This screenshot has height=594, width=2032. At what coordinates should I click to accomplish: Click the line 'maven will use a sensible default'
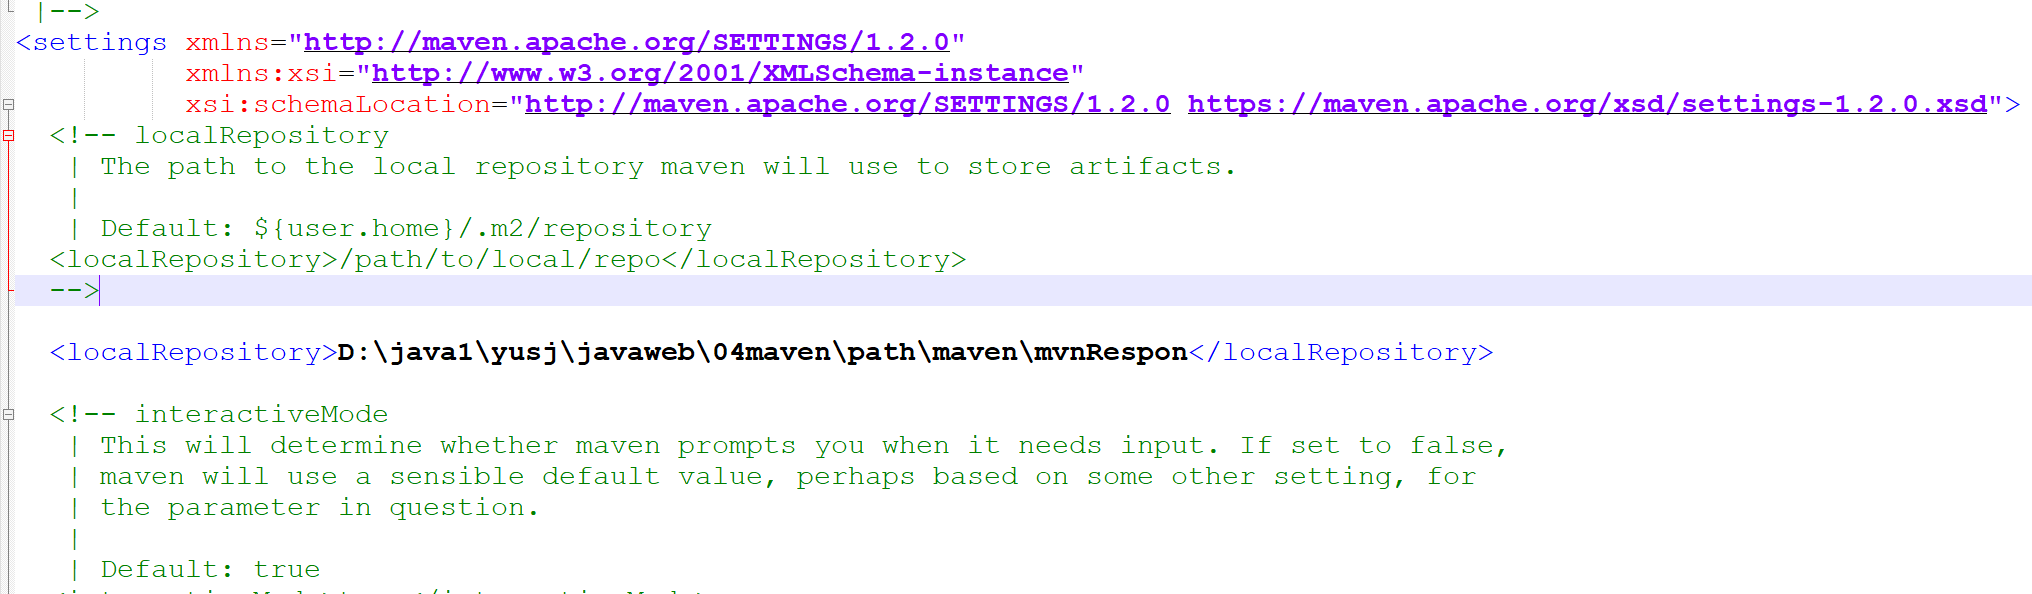tap(788, 476)
